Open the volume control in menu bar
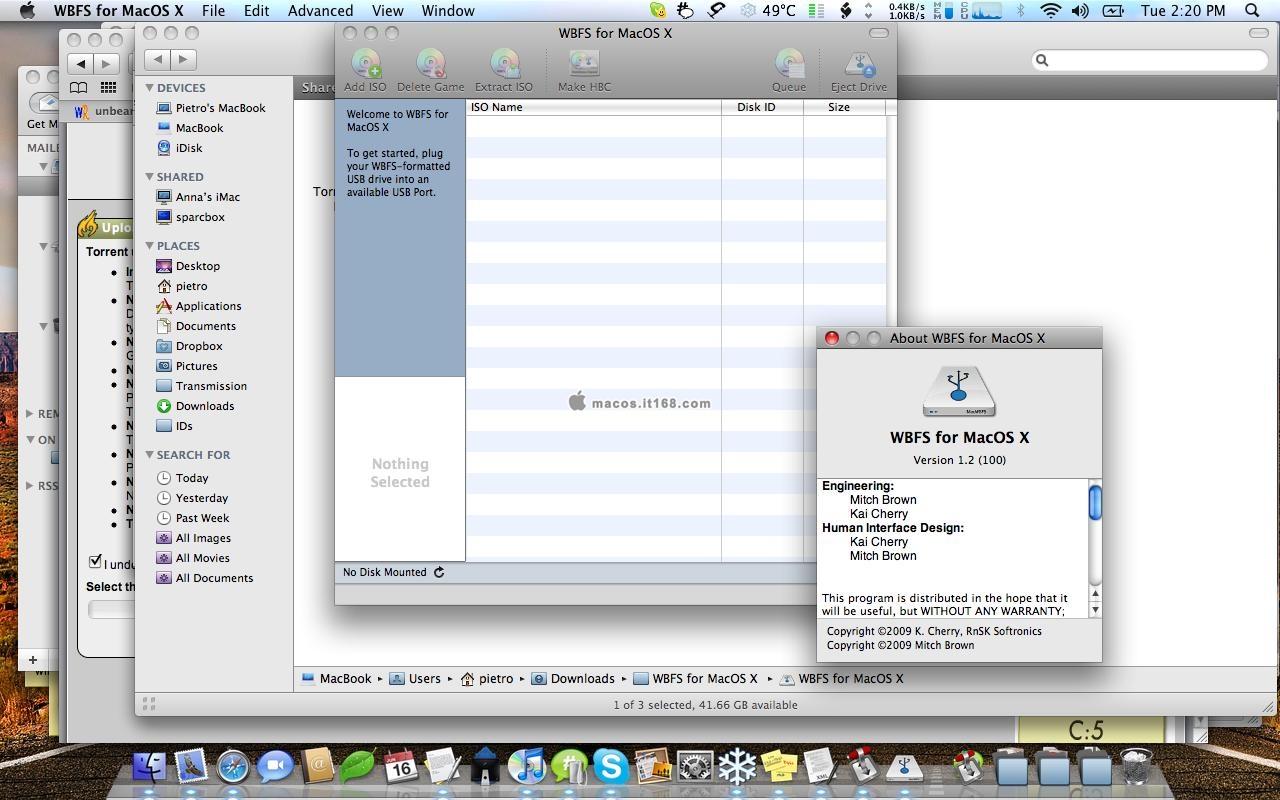 (1080, 11)
